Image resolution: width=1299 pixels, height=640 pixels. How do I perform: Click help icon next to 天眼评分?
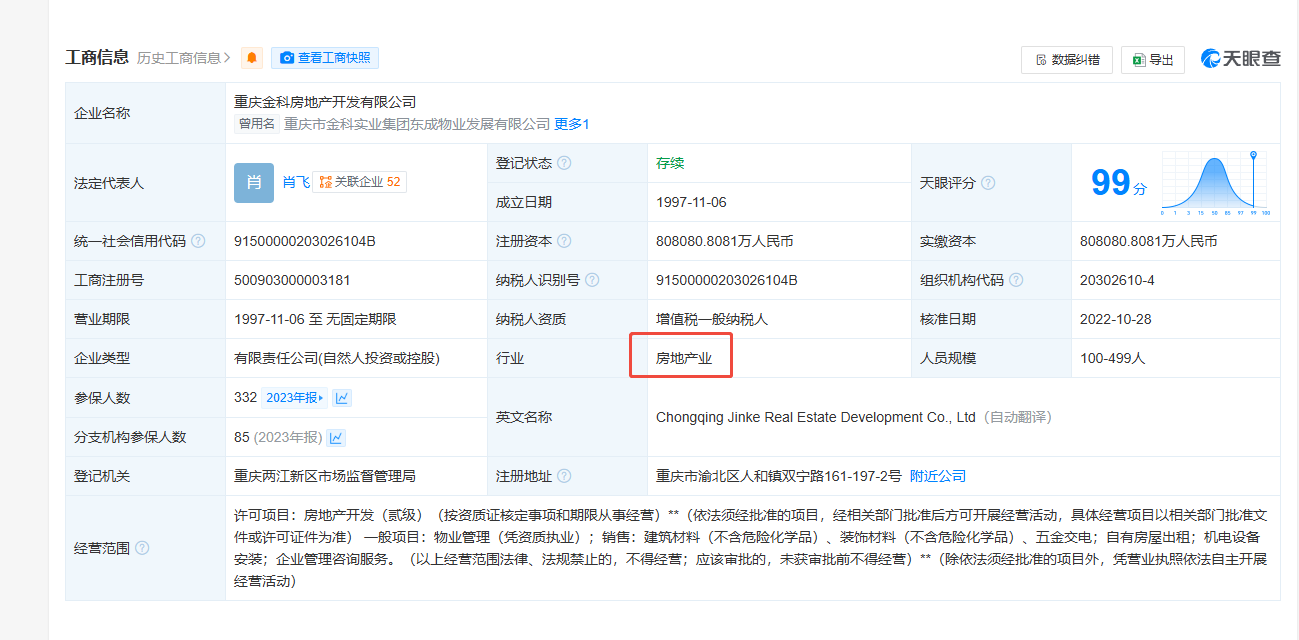coord(988,183)
